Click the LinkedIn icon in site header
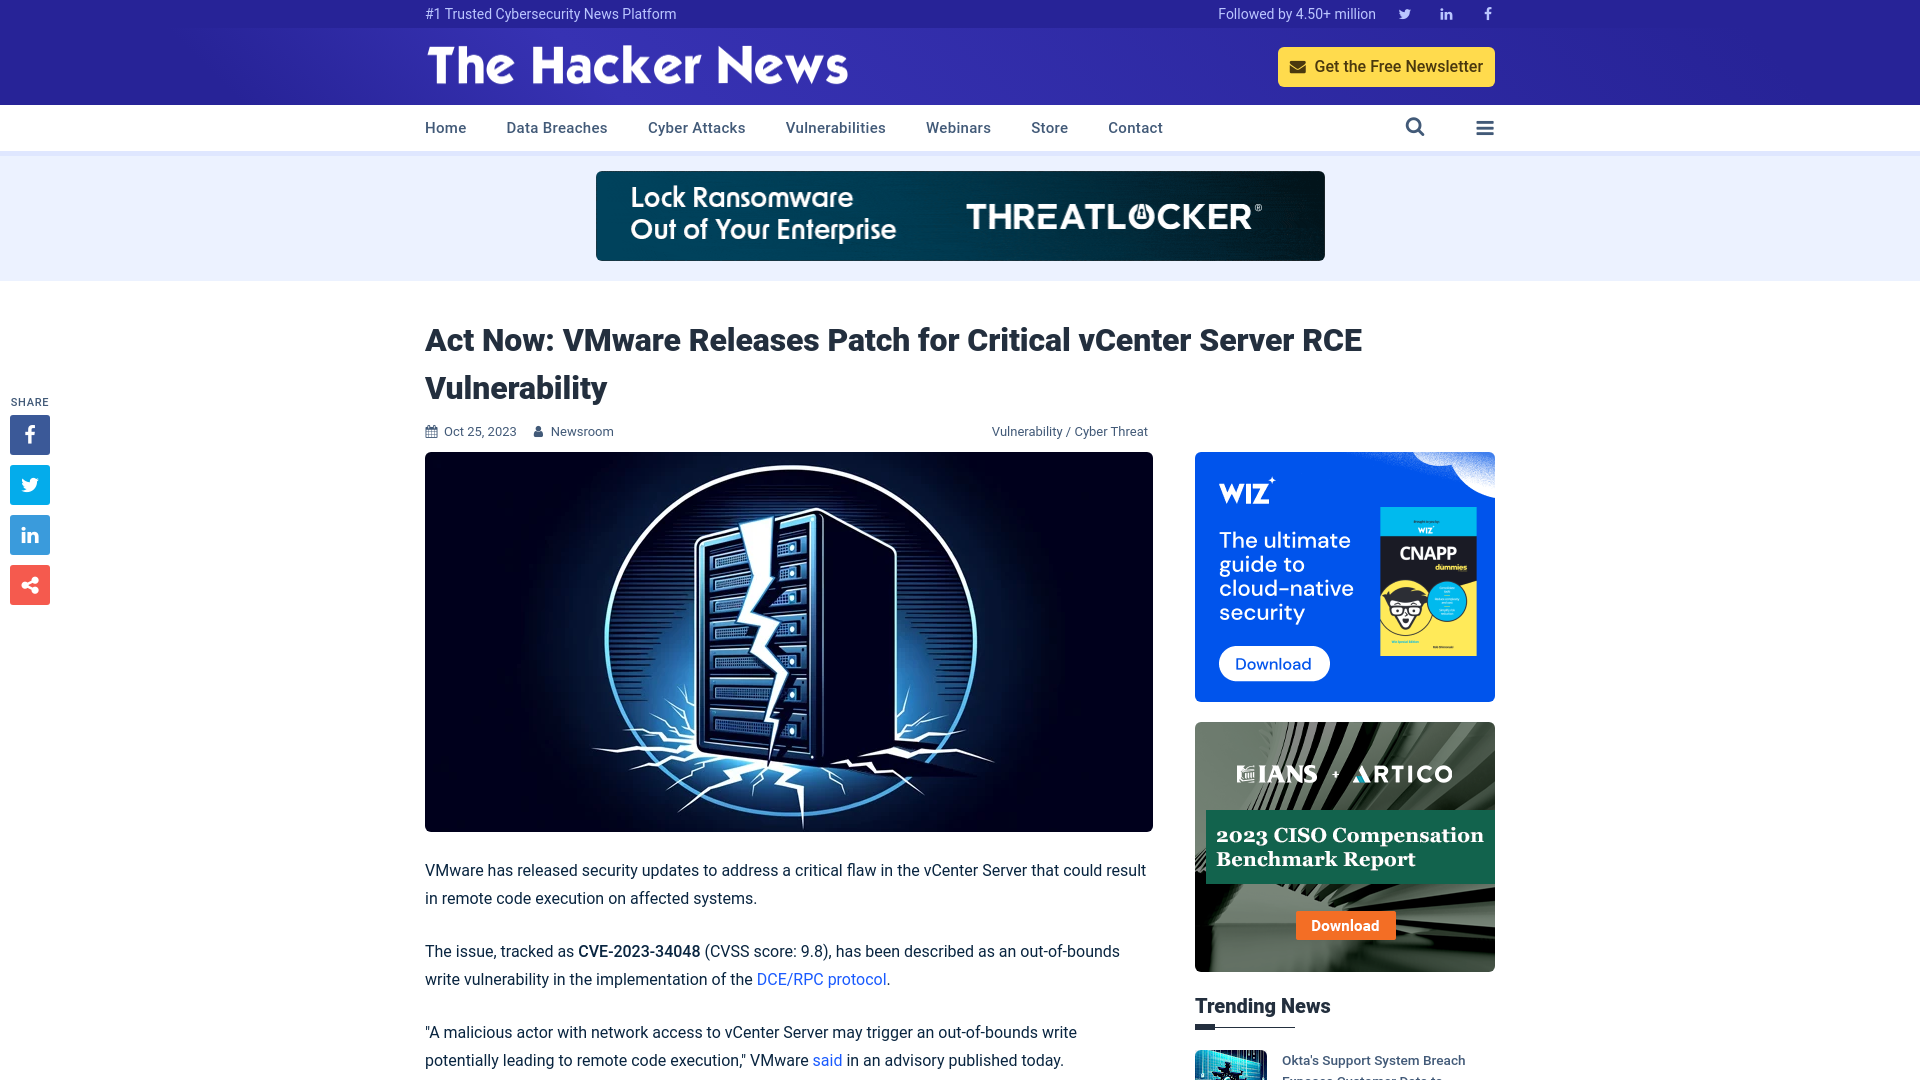 coord(1445,13)
